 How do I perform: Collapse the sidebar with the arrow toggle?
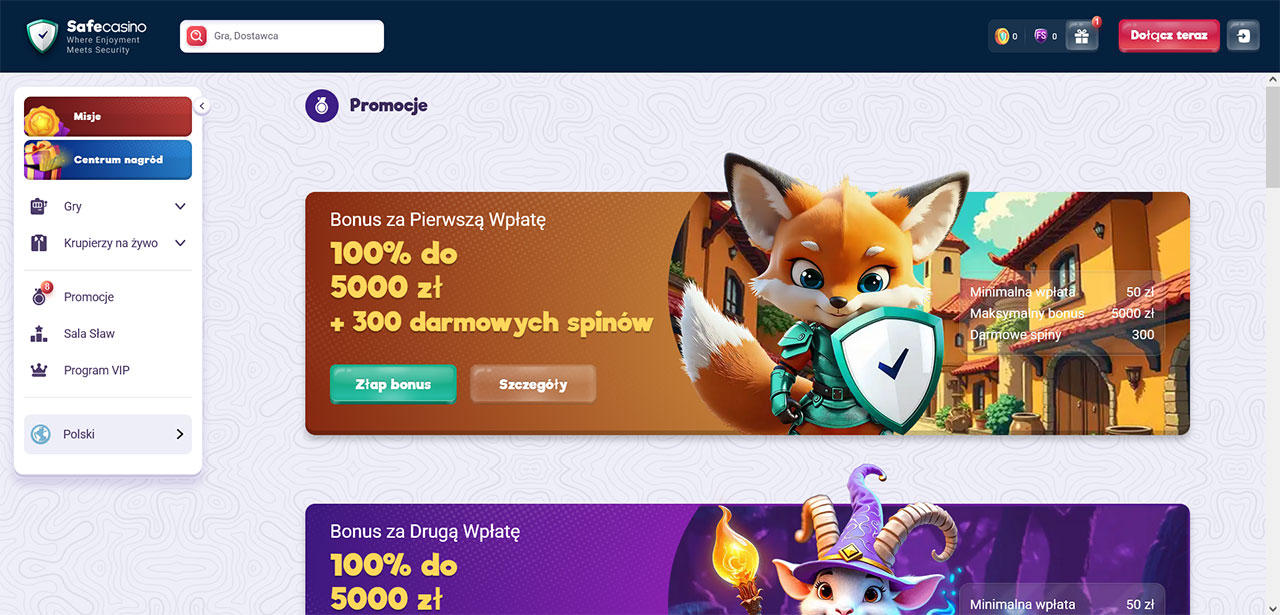point(202,105)
